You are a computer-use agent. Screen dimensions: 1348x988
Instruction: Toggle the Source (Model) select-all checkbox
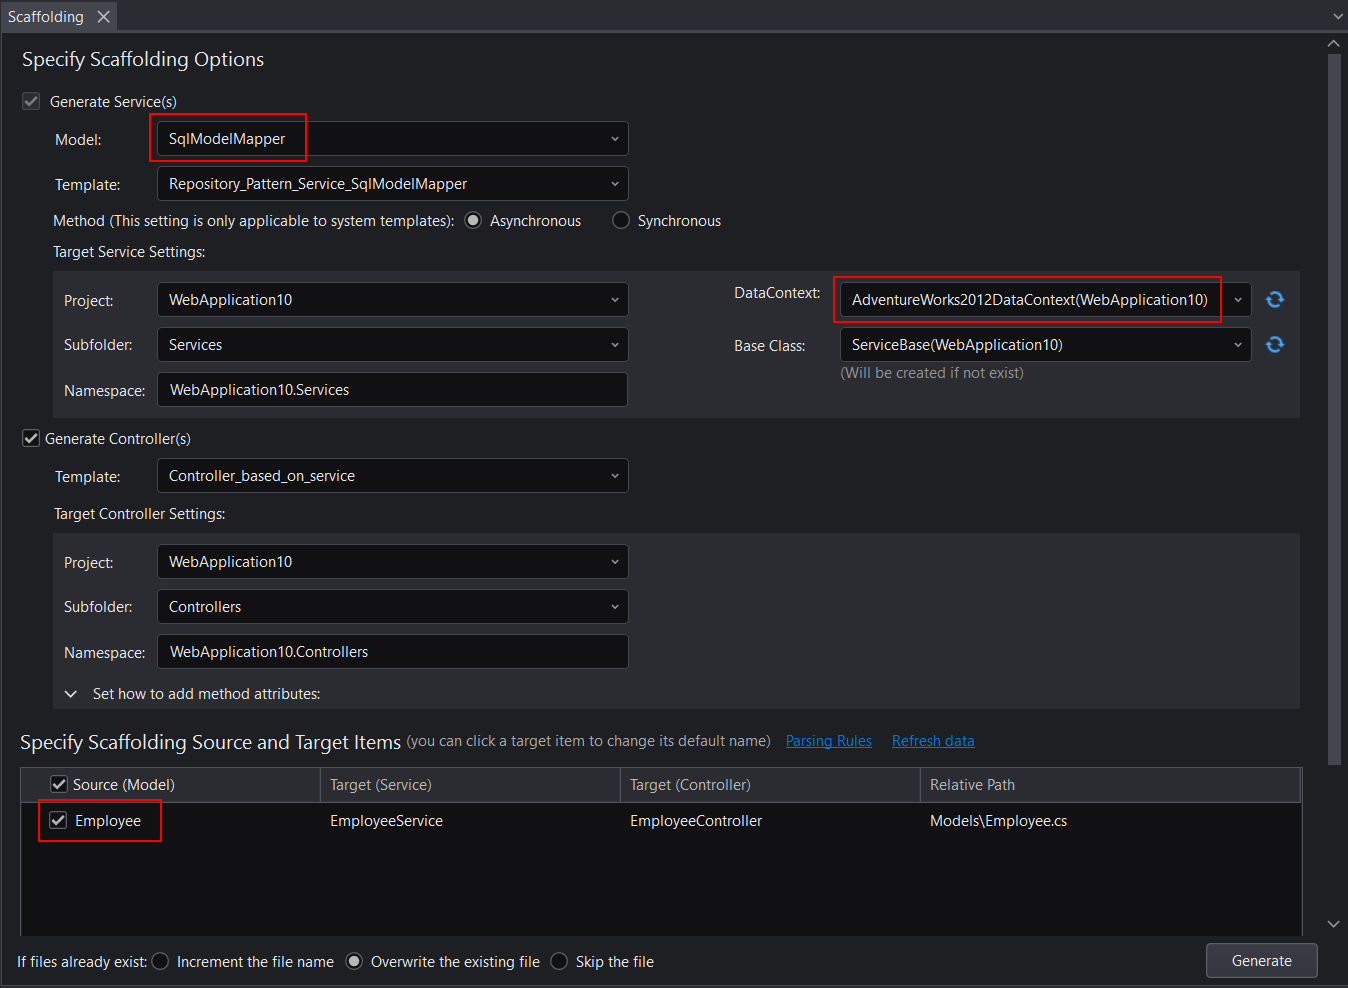click(59, 785)
